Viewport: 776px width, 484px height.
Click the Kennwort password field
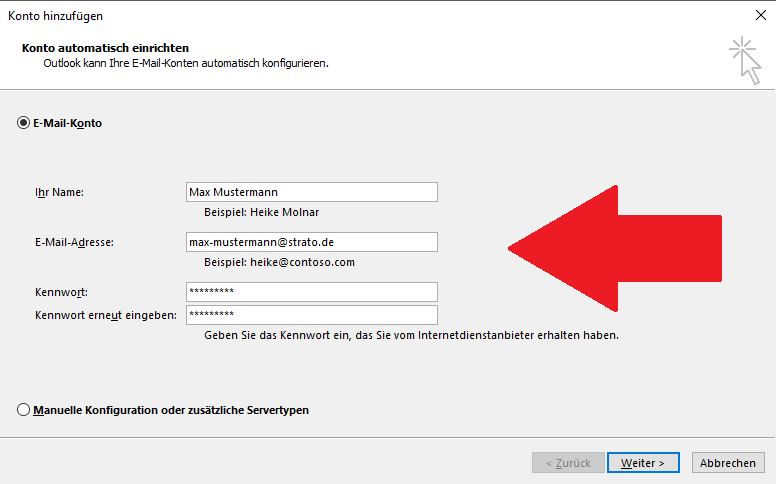(311, 292)
